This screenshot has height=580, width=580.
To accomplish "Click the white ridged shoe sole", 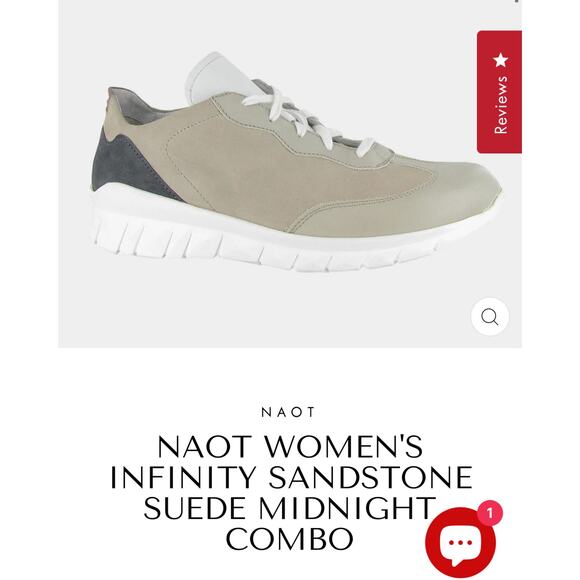I will pyautogui.click(x=266, y=237).
